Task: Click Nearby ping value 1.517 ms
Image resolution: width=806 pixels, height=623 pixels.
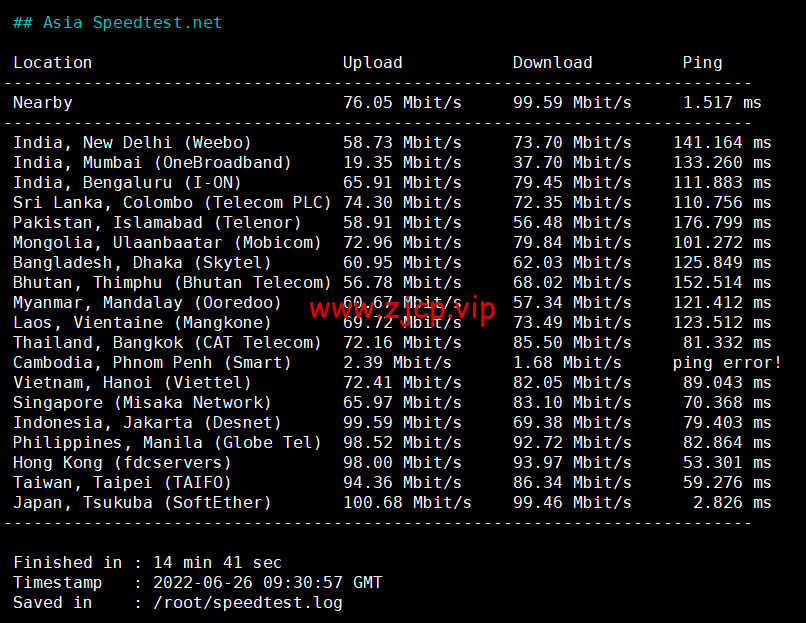Action: coord(722,103)
